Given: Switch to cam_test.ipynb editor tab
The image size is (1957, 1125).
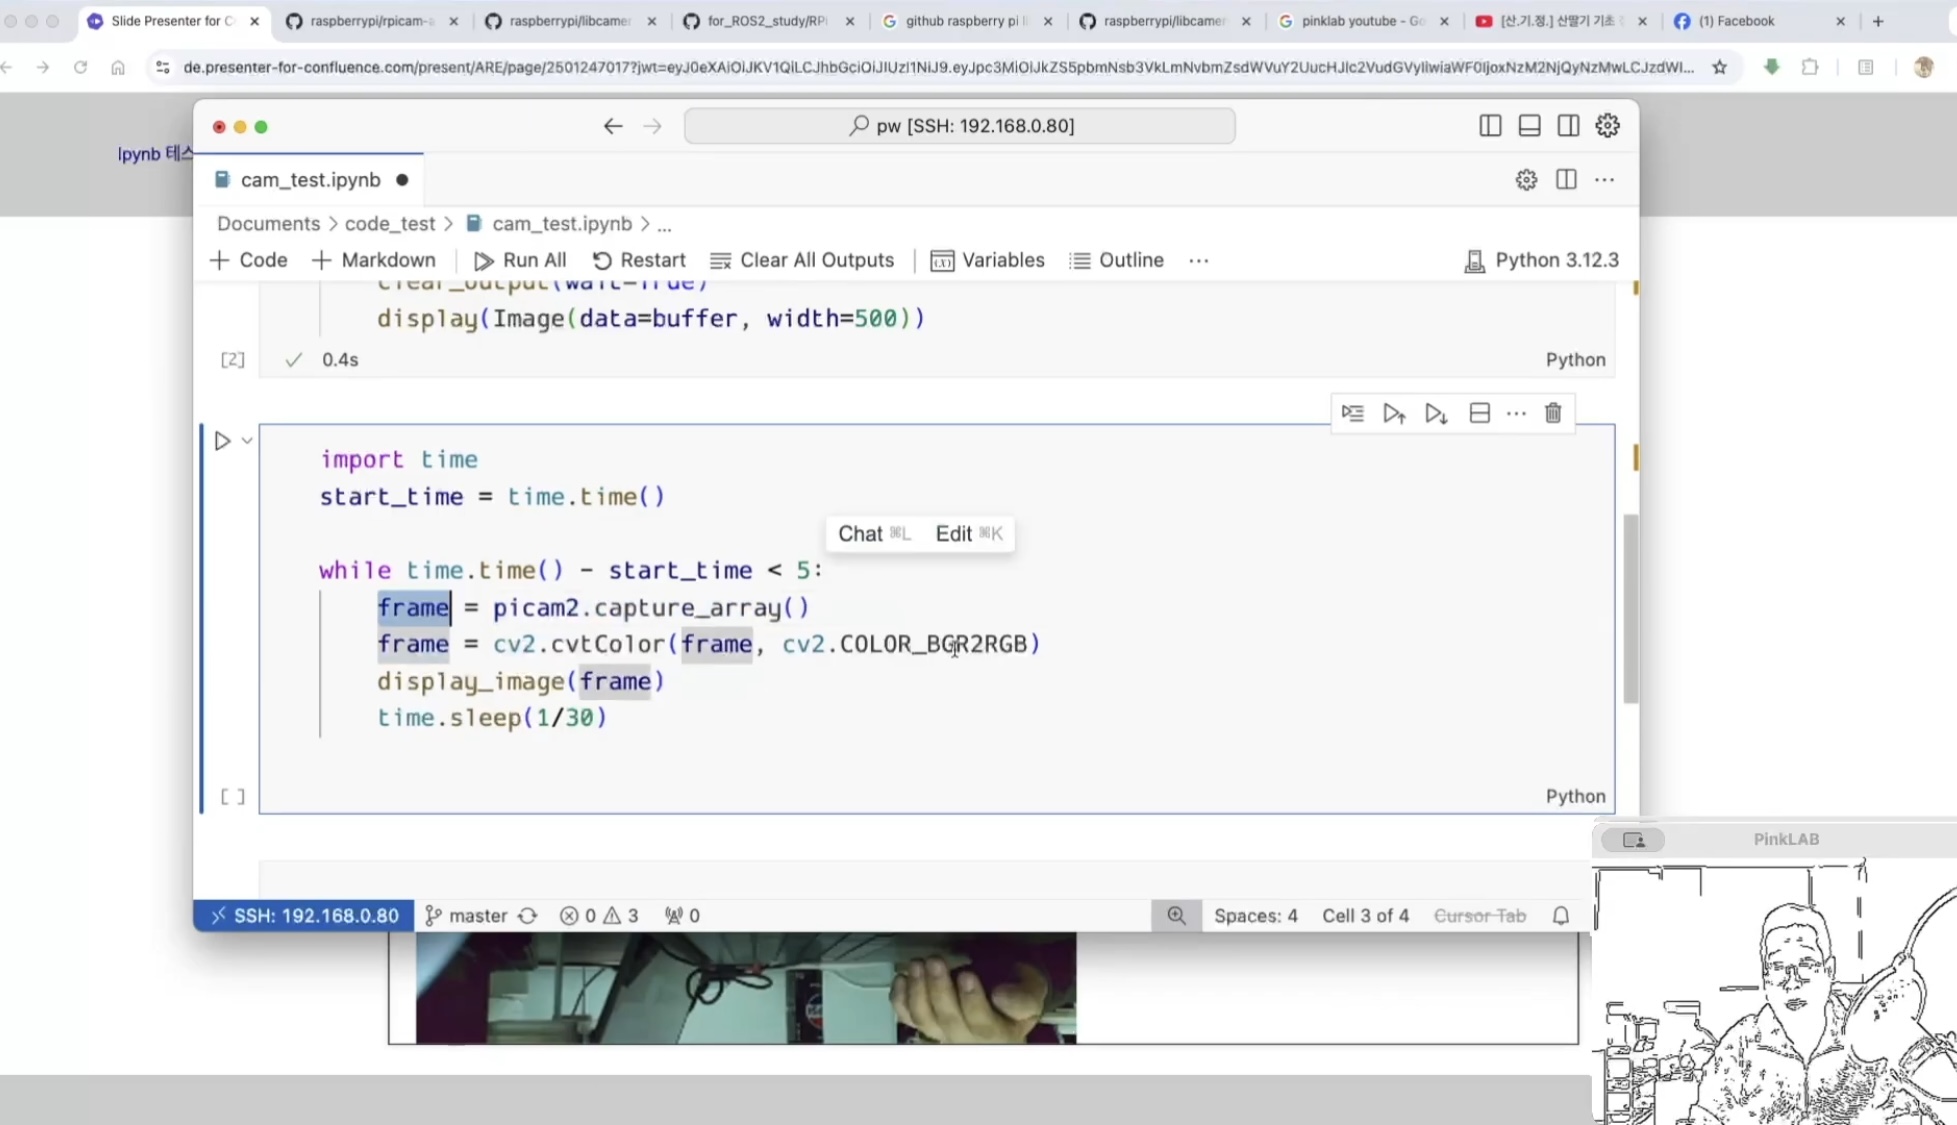Looking at the screenshot, I should point(310,180).
